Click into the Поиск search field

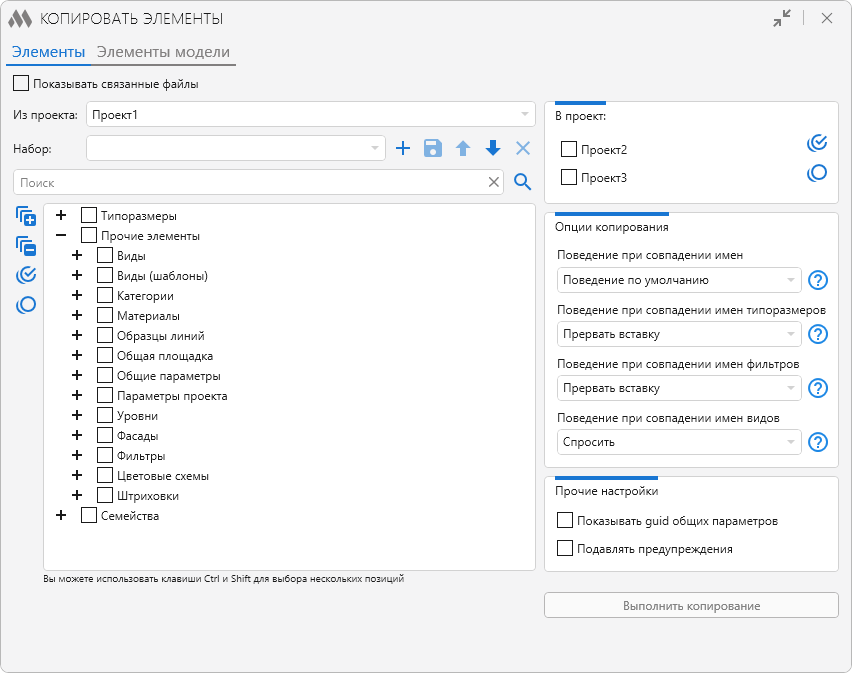click(250, 182)
